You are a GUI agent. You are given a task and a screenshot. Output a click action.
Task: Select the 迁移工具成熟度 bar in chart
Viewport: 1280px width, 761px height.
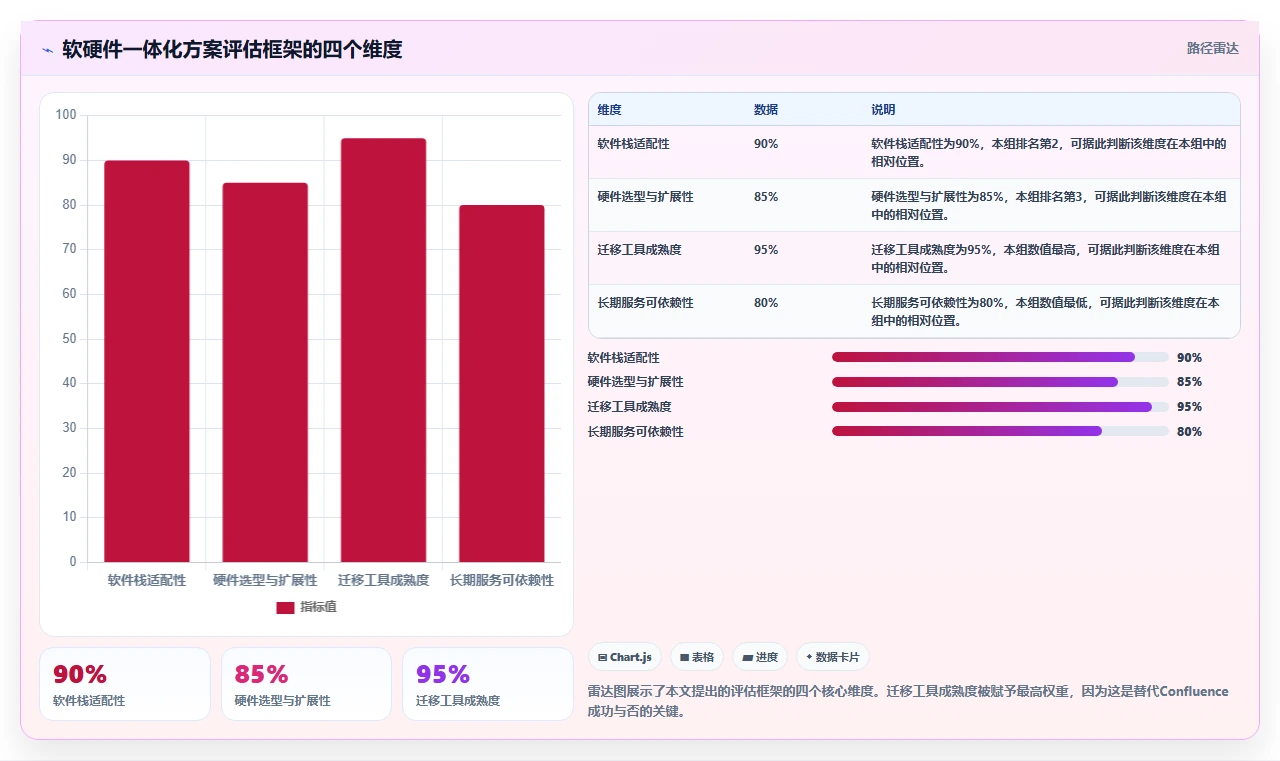(383, 350)
